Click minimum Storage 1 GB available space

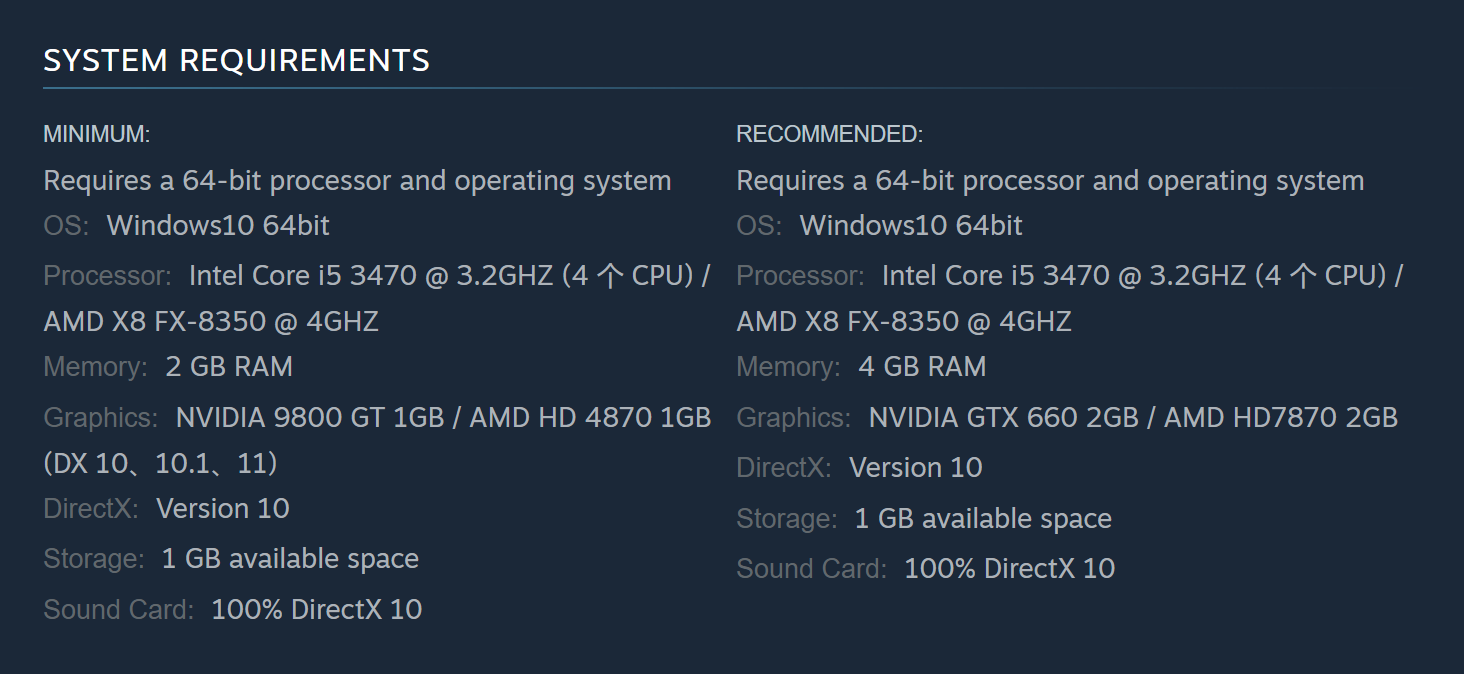[x=290, y=559]
